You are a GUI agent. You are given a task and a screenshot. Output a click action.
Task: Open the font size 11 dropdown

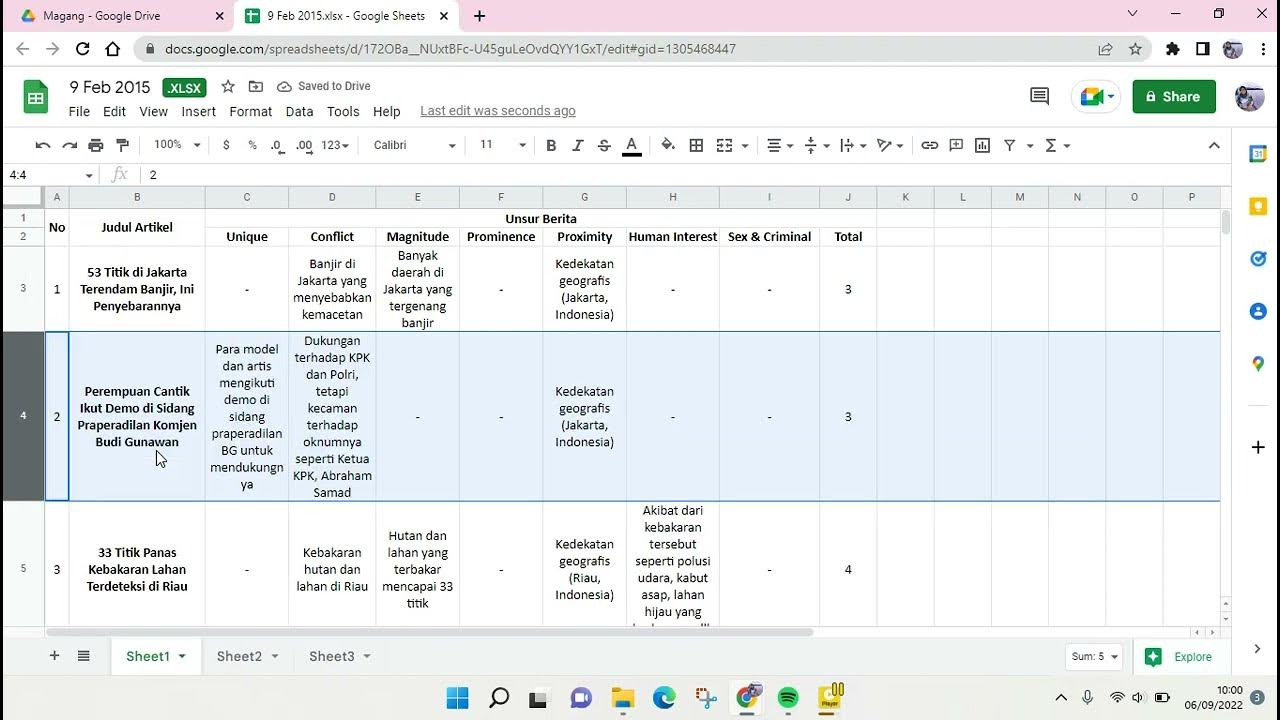502,145
